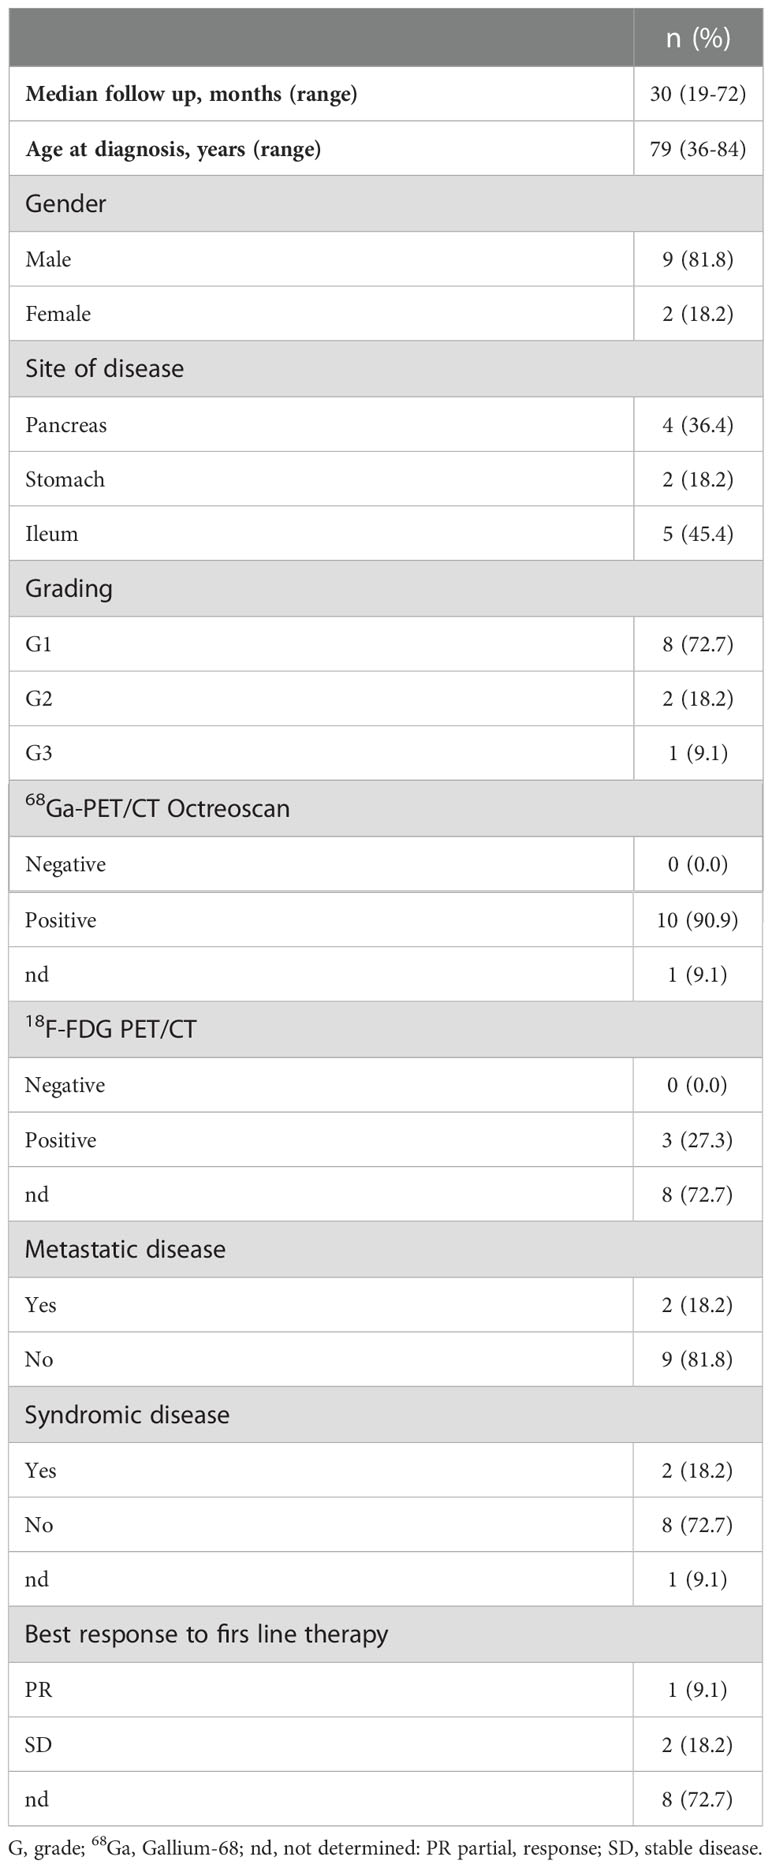
Task: Select the Median follow up row label
Action: pyautogui.click(x=191, y=95)
